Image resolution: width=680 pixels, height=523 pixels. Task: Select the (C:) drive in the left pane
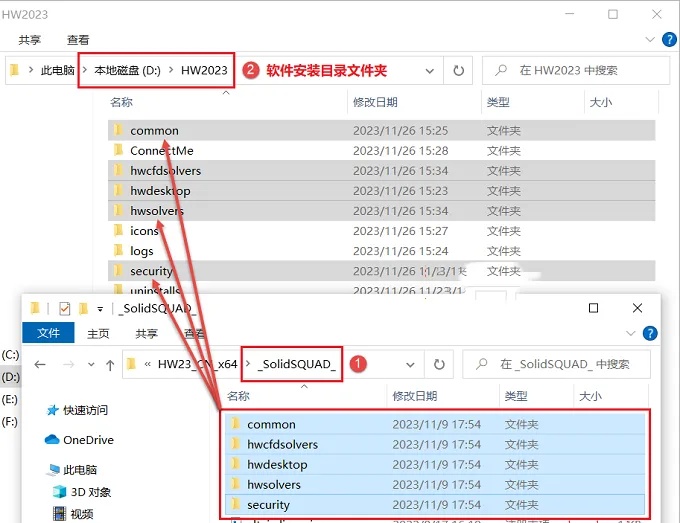(x=11, y=355)
